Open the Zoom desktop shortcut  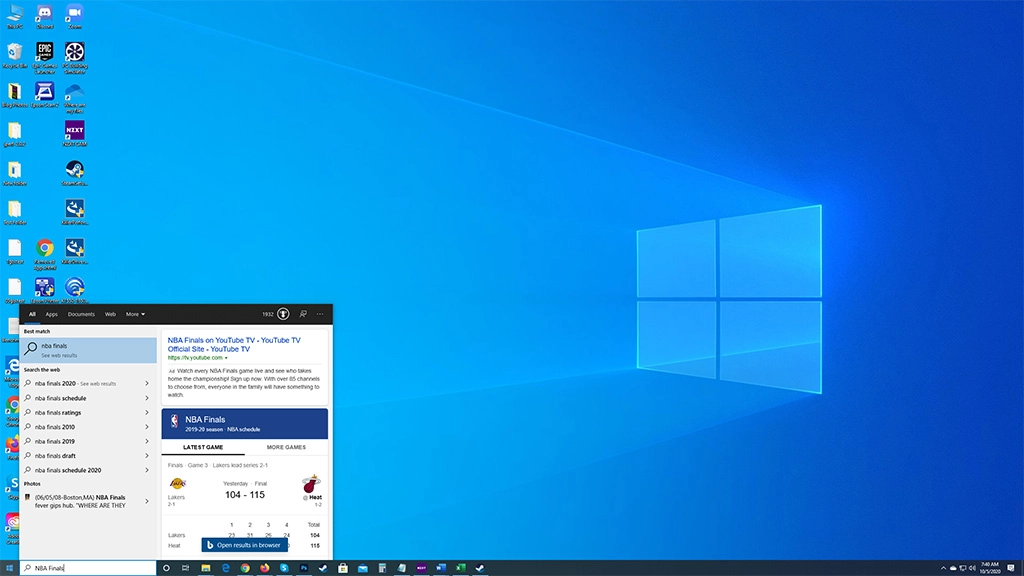(74, 16)
